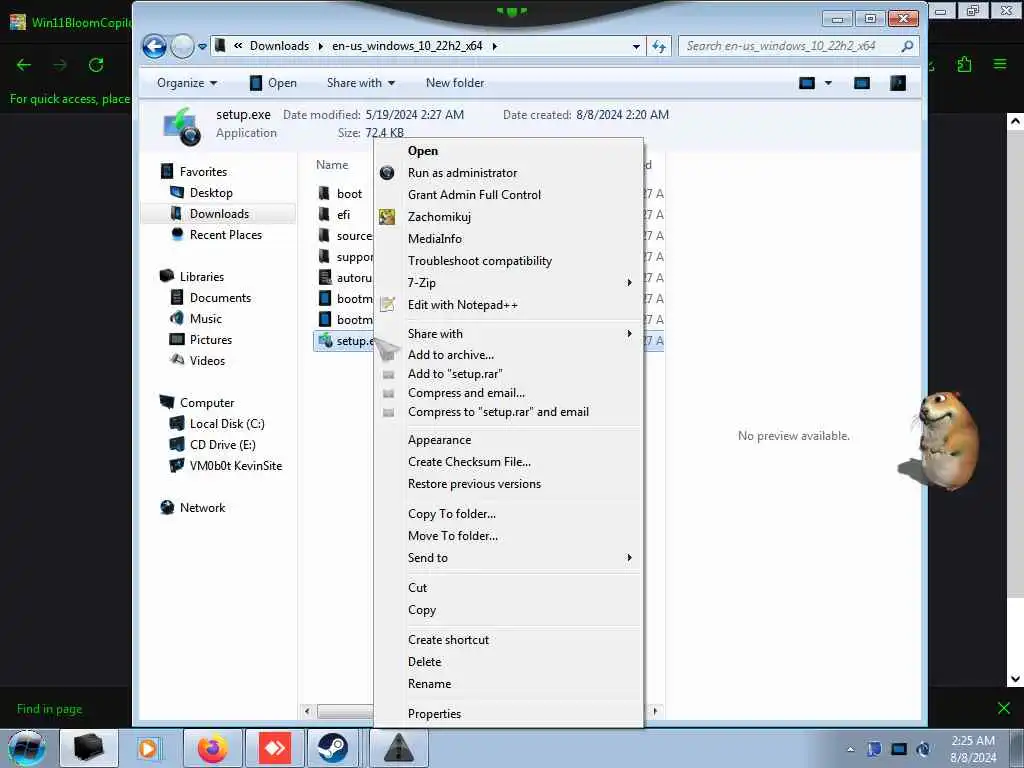Click the Windows Start orb
This screenshot has height=768, width=1024.
(x=26, y=748)
